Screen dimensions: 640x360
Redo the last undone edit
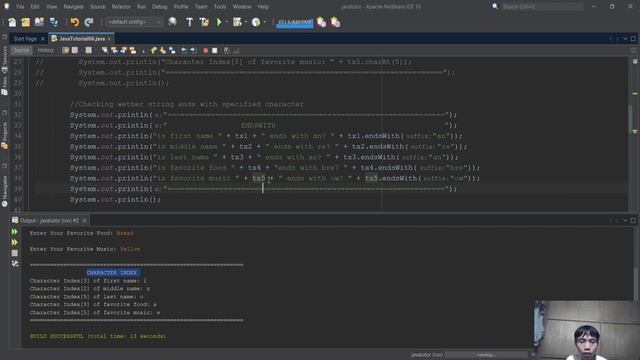tap(89, 22)
